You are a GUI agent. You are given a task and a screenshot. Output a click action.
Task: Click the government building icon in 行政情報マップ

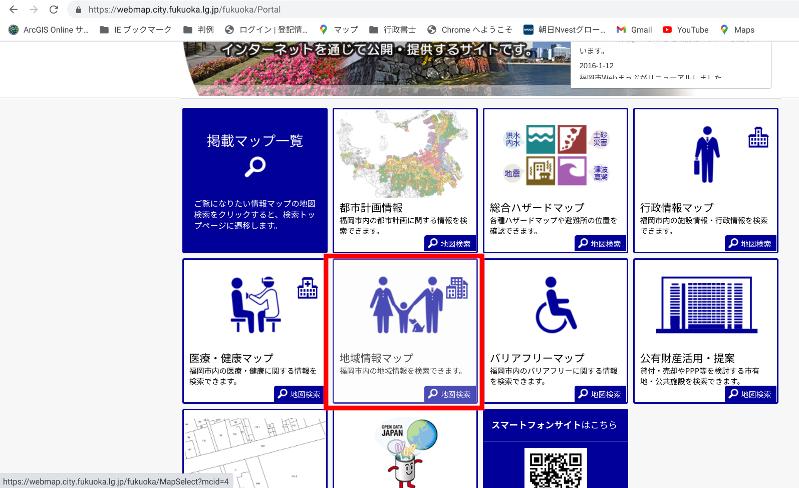point(758,138)
